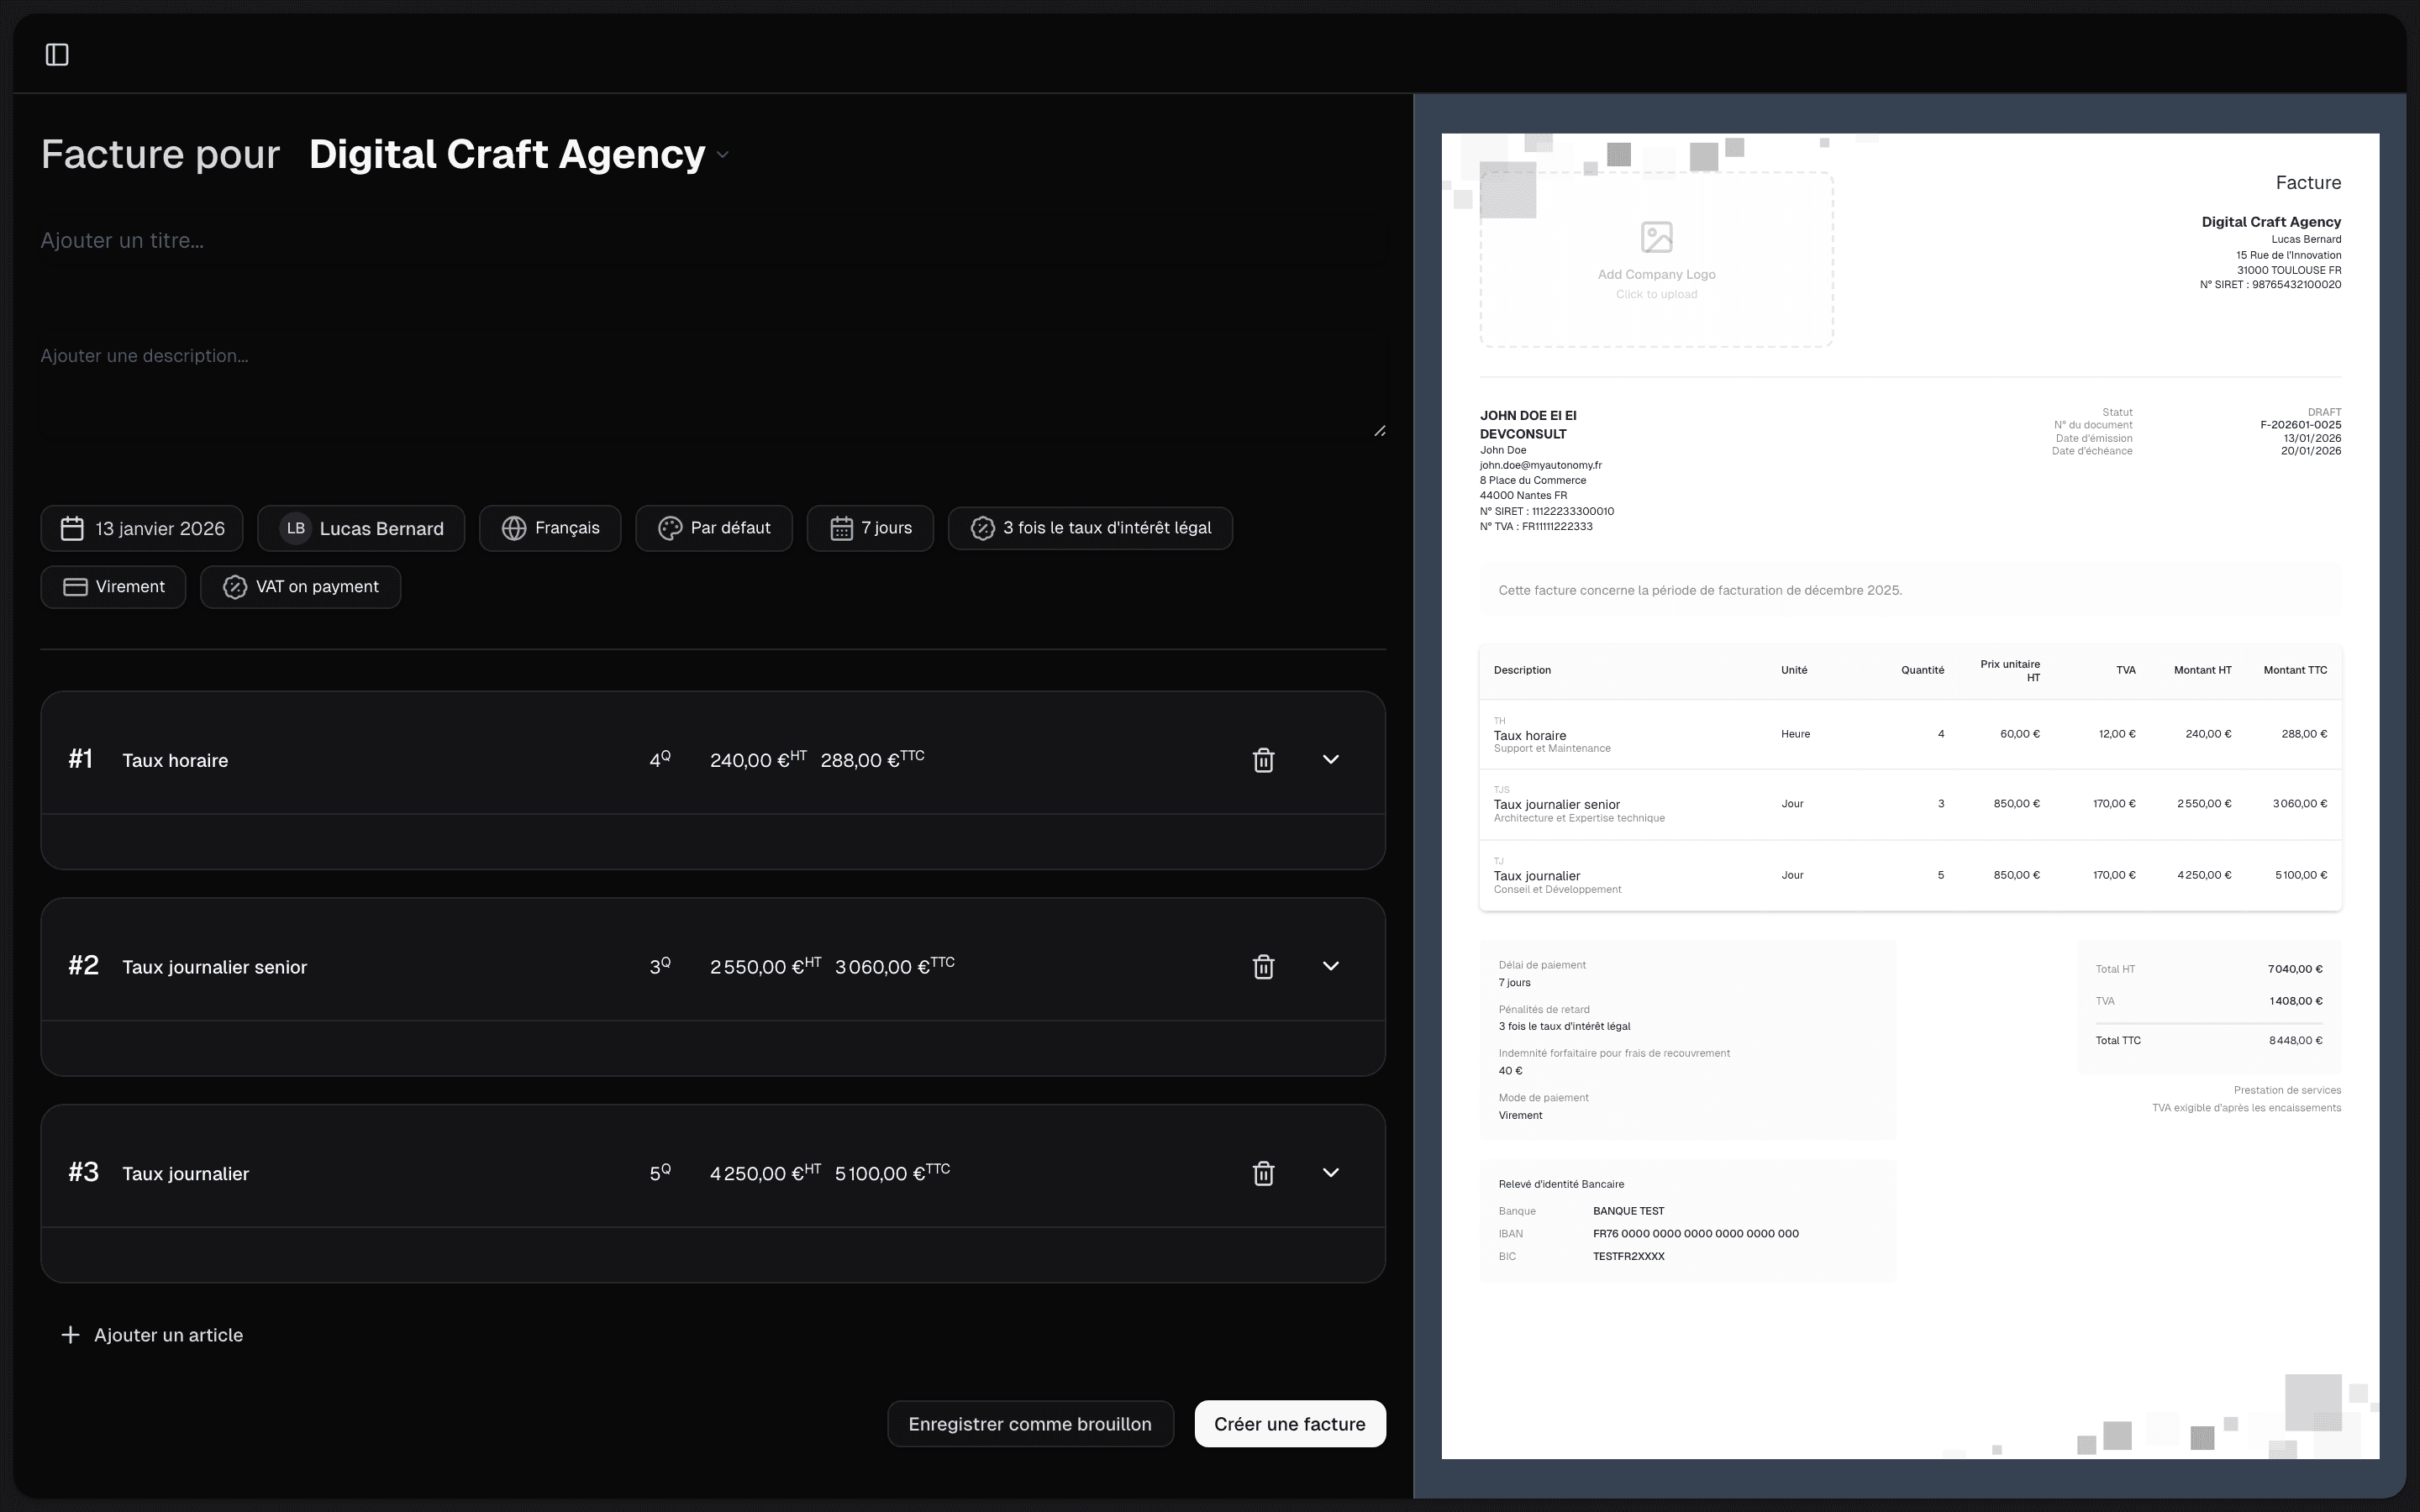Expand item #3 Taux journalier details

pos(1330,1173)
